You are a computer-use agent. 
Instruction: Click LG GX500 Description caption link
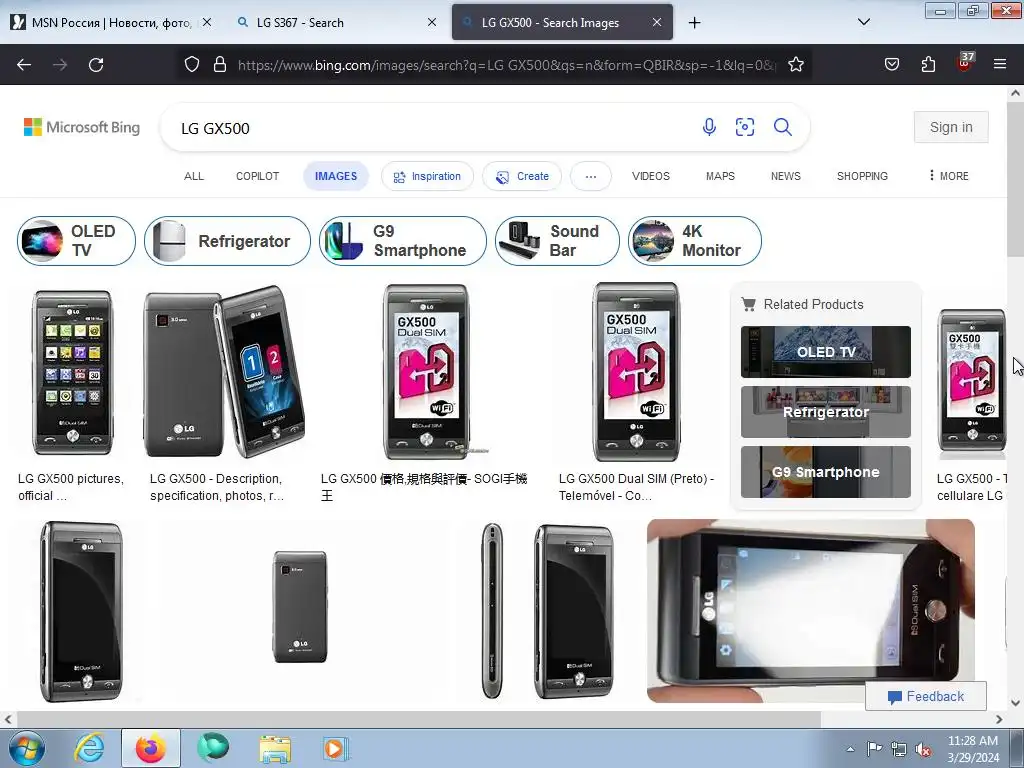click(217, 487)
